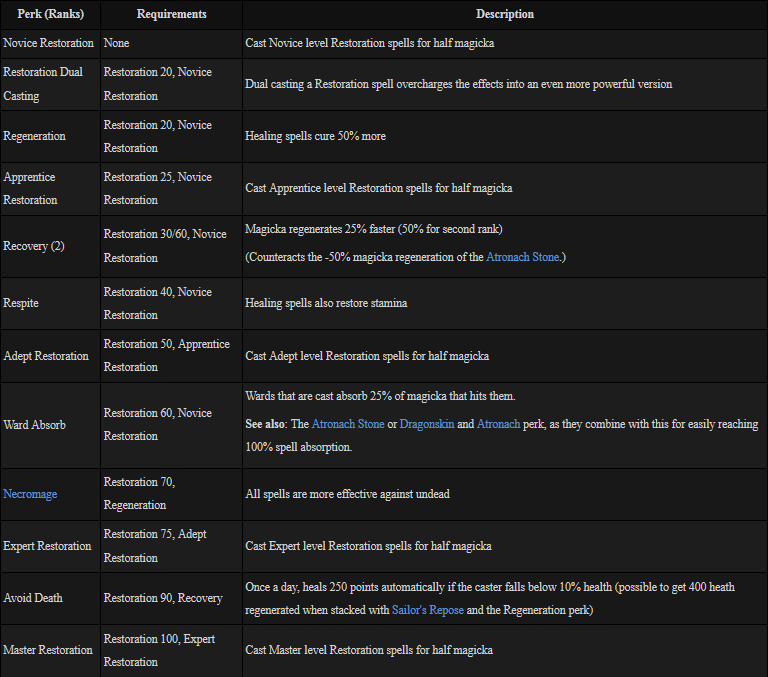The height and width of the screenshot is (677, 768).
Task: Click the Description column header
Action: pos(504,14)
